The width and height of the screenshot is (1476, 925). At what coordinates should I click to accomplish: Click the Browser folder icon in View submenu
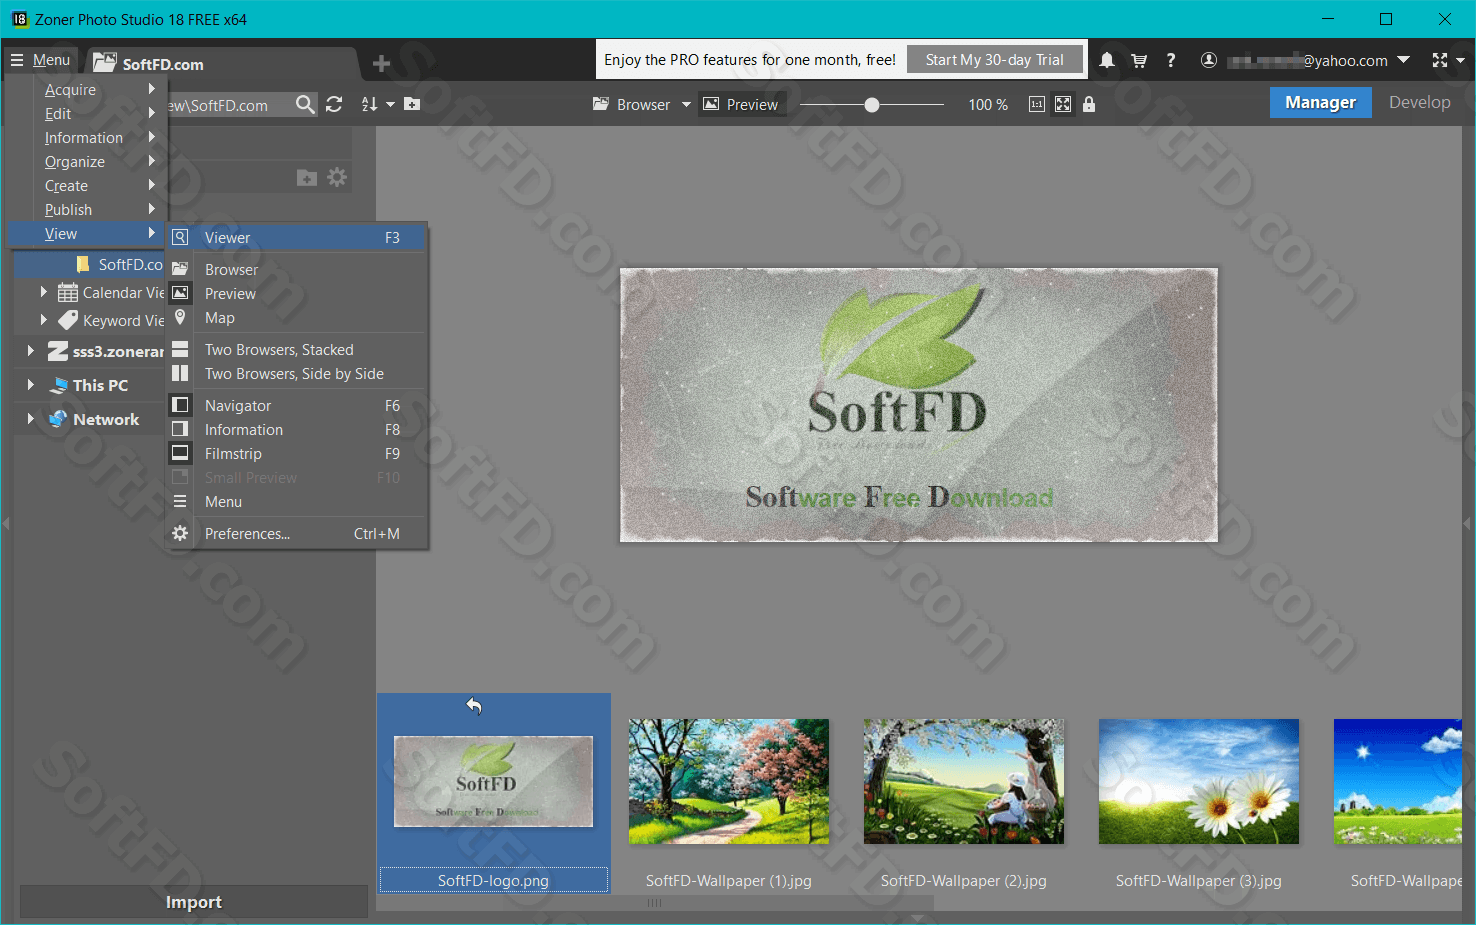pyautogui.click(x=180, y=269)
